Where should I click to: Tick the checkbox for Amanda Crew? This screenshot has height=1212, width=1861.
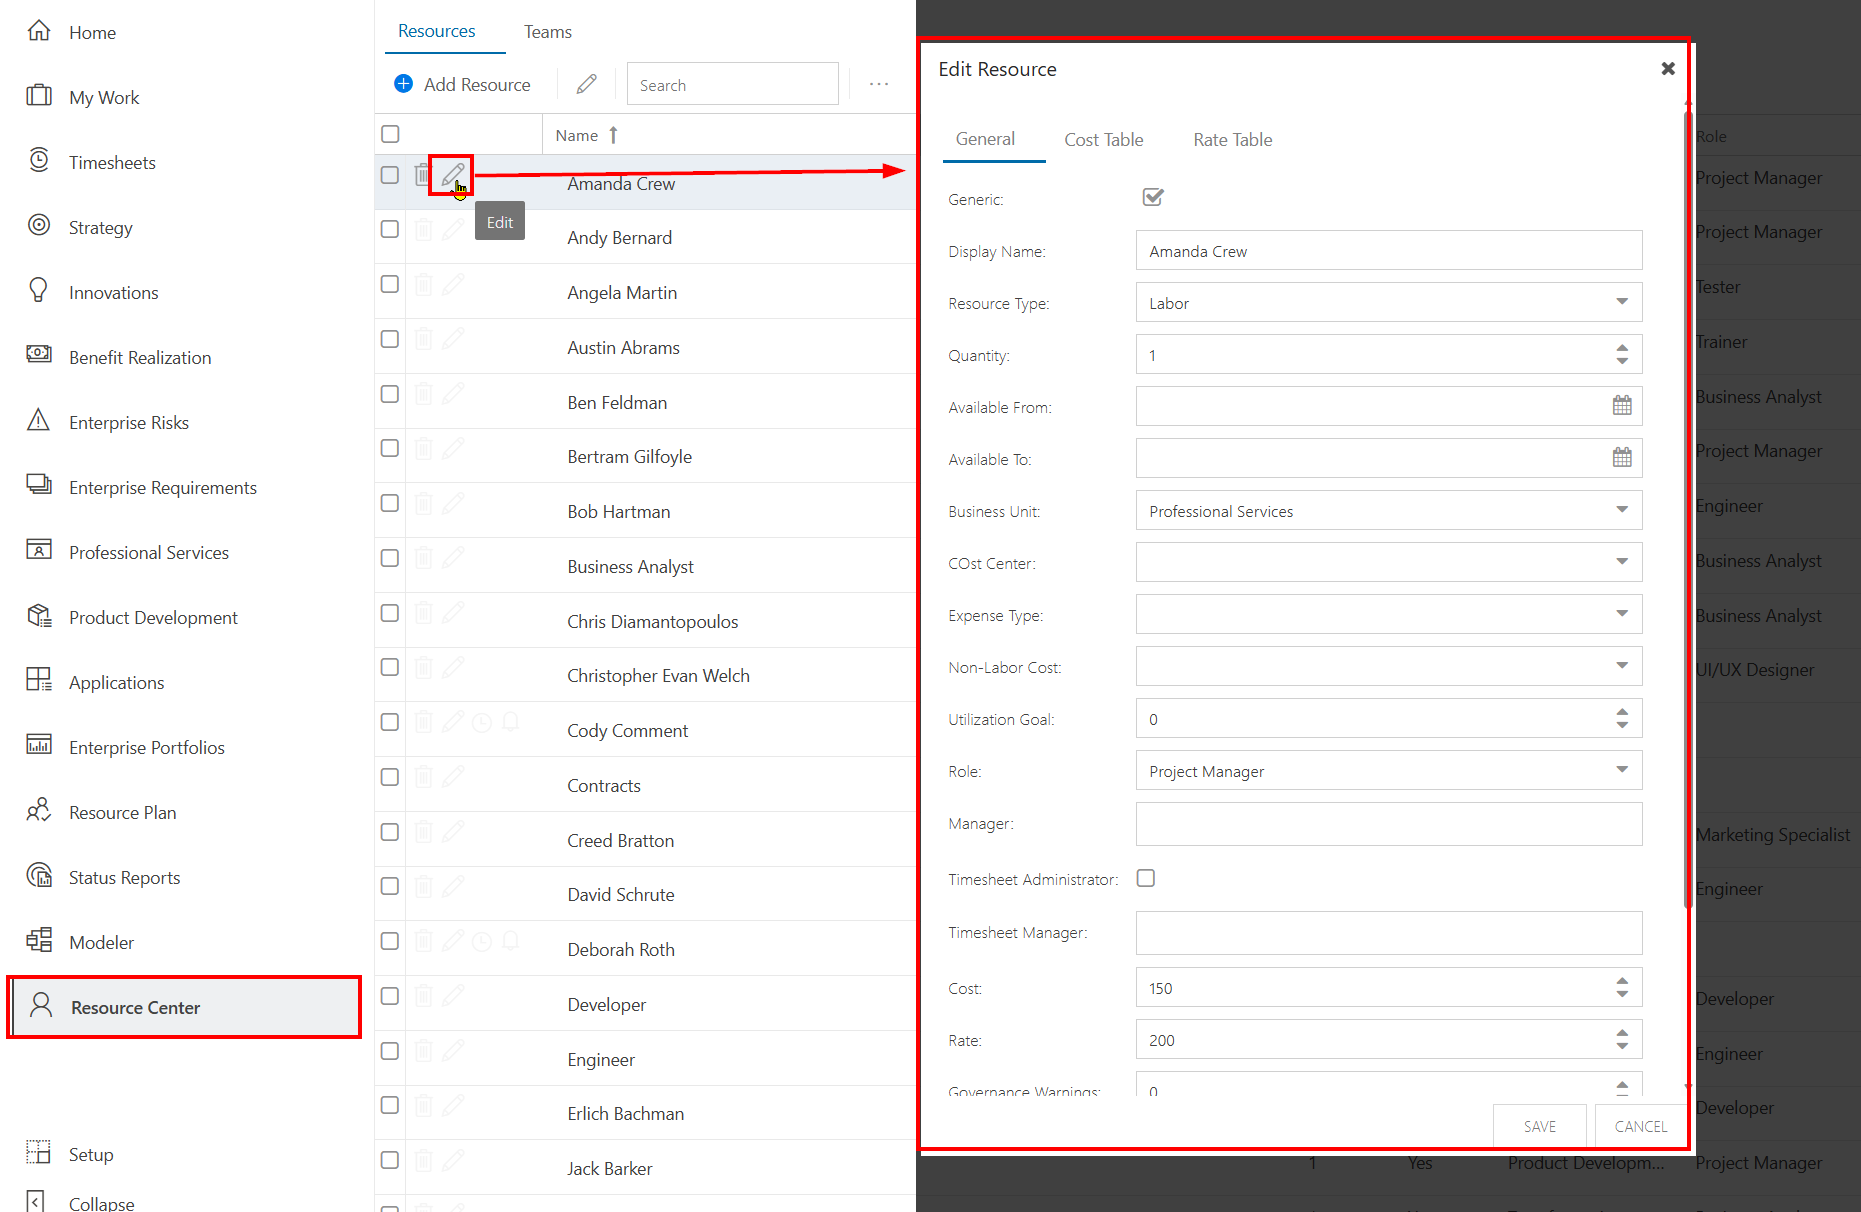[x=390, y=175]
